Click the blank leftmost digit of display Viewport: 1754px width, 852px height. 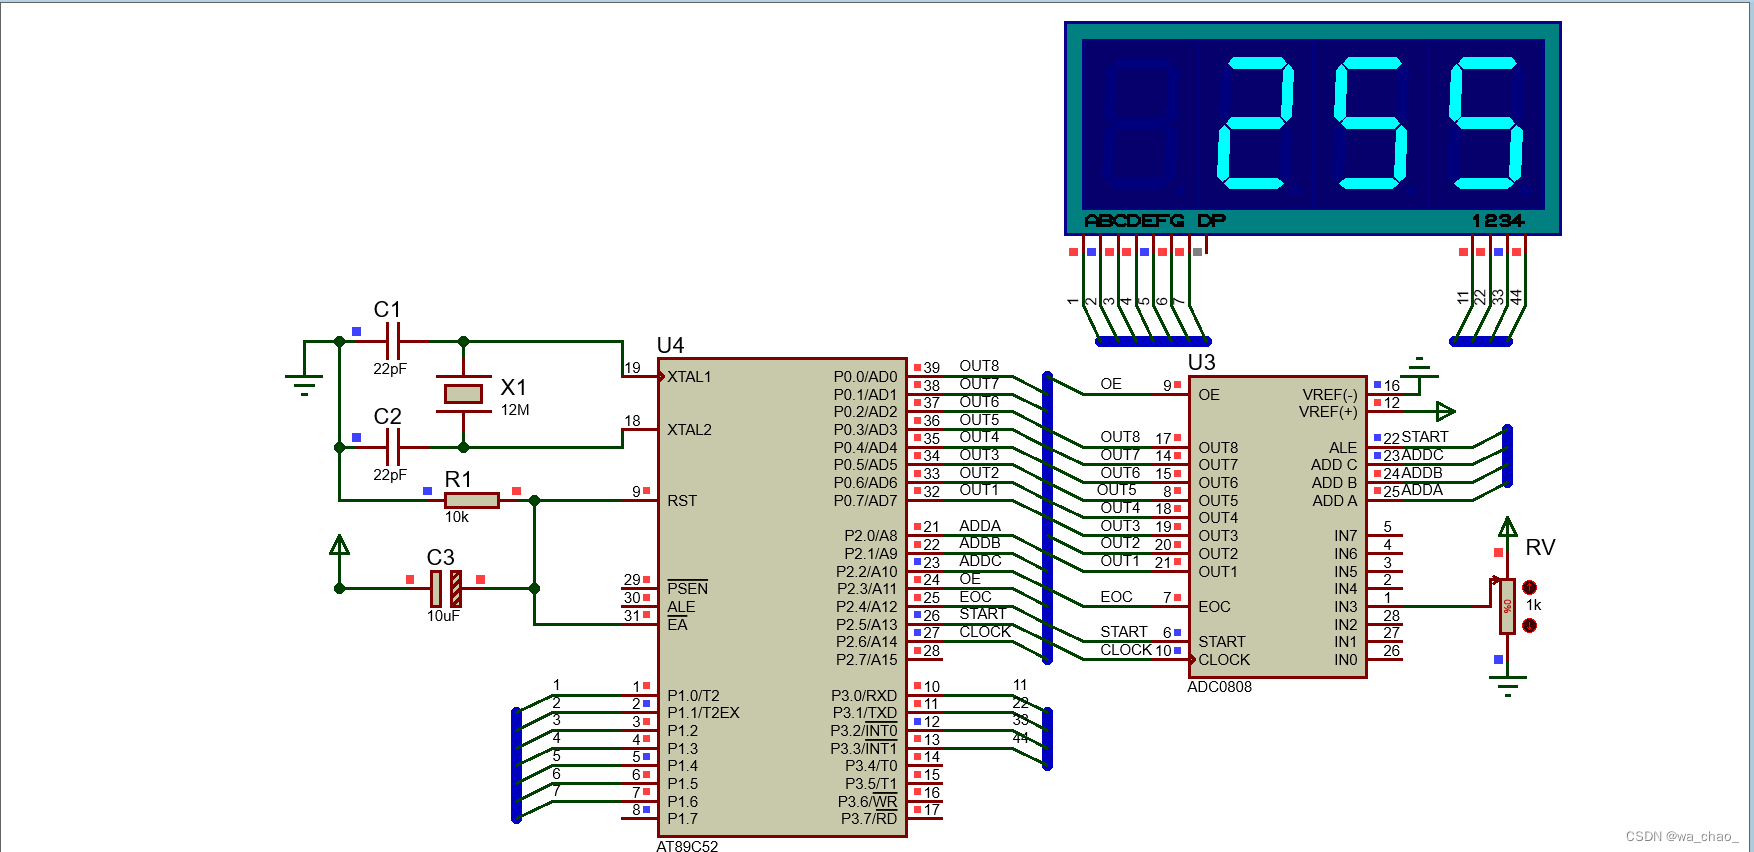pos(1145,122)
